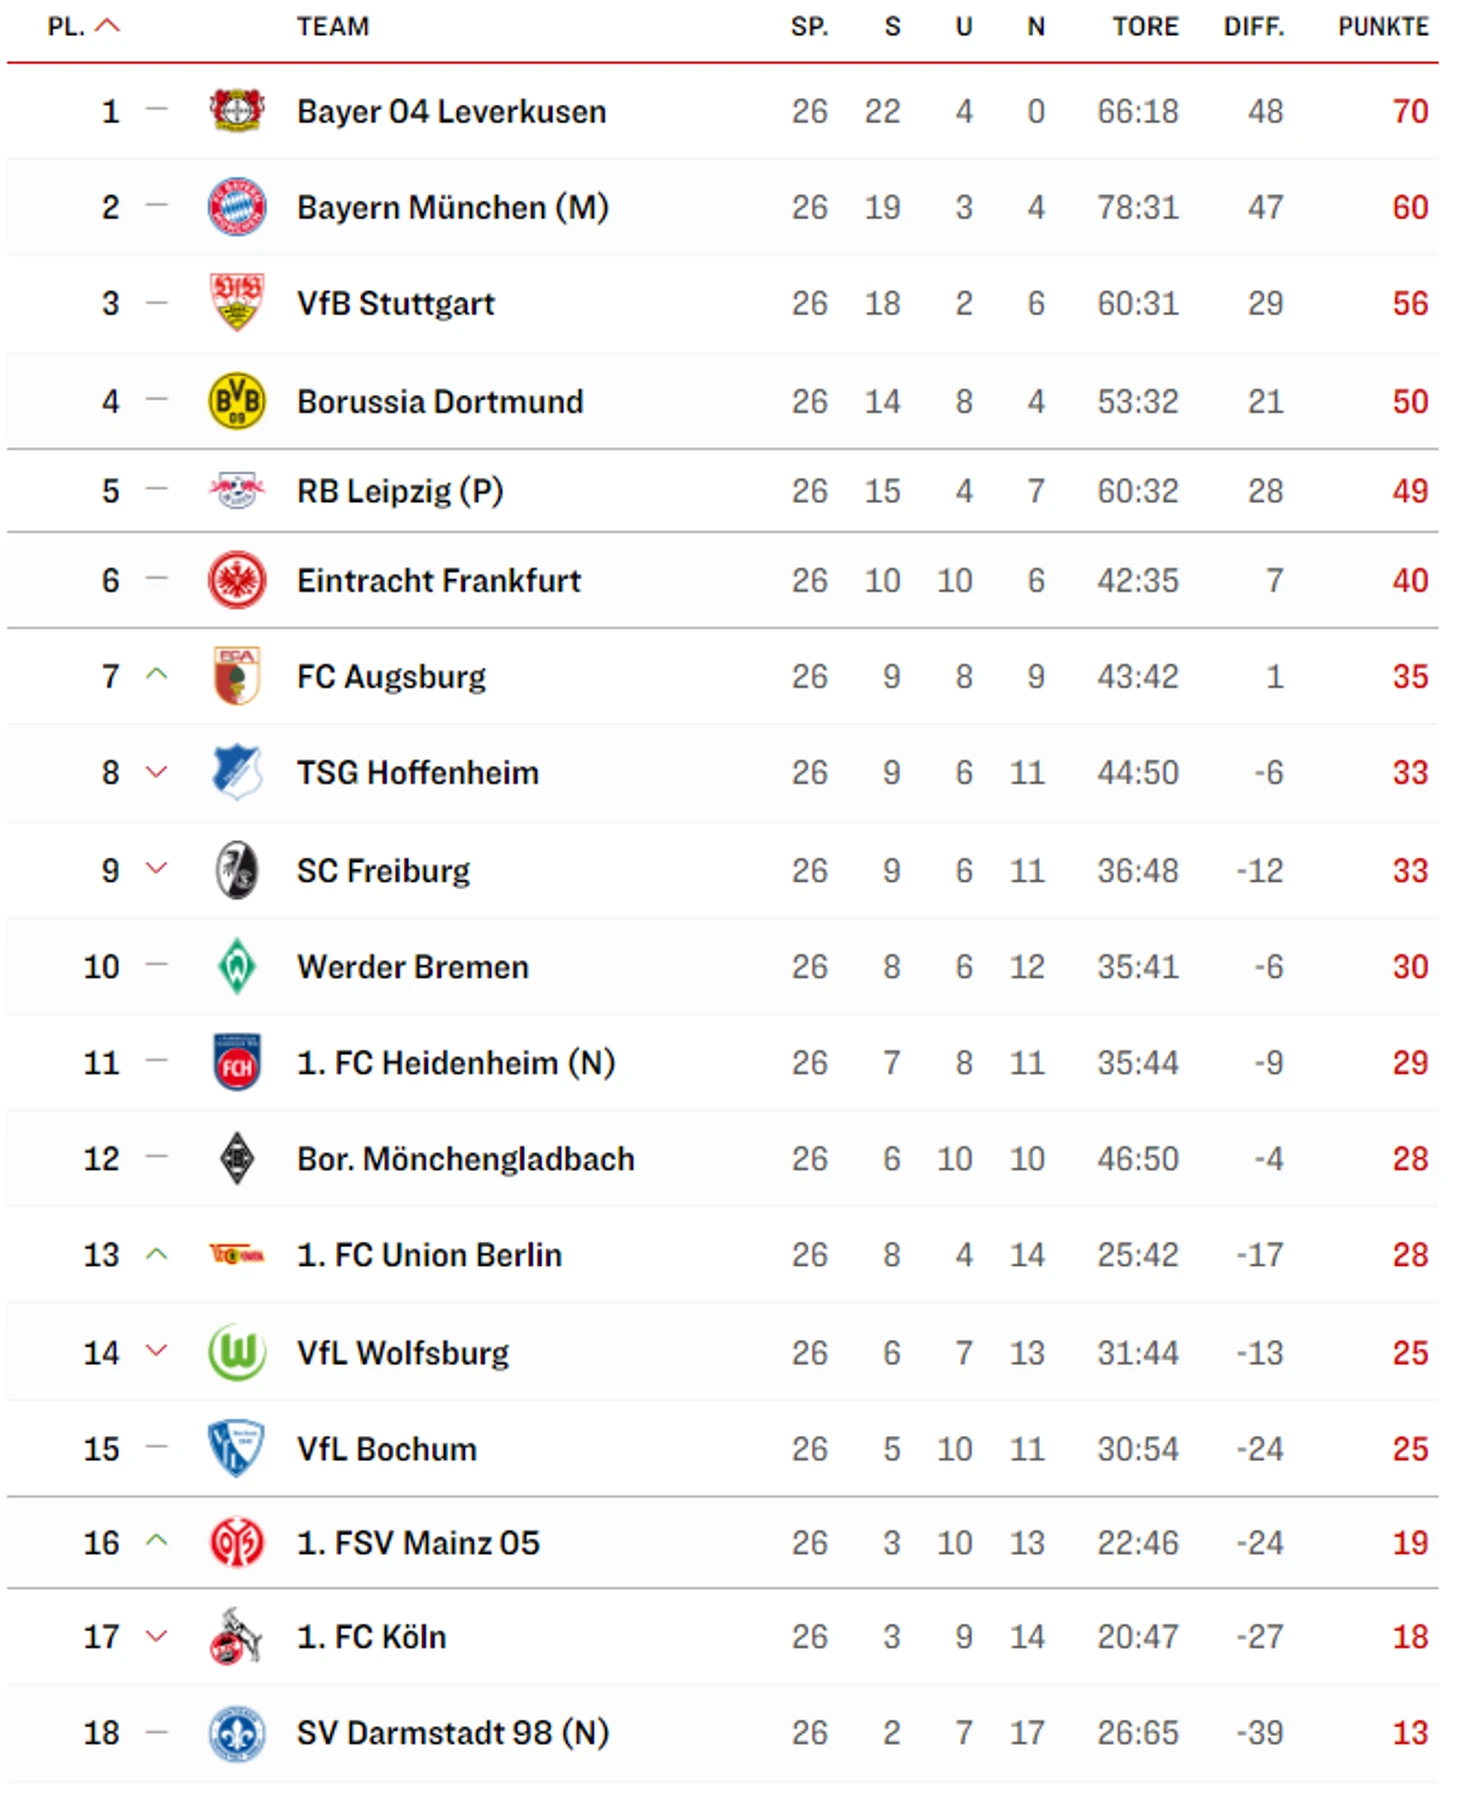
Task: Select the Borussia Dortmund BVB logo
Action: (237, 401)
